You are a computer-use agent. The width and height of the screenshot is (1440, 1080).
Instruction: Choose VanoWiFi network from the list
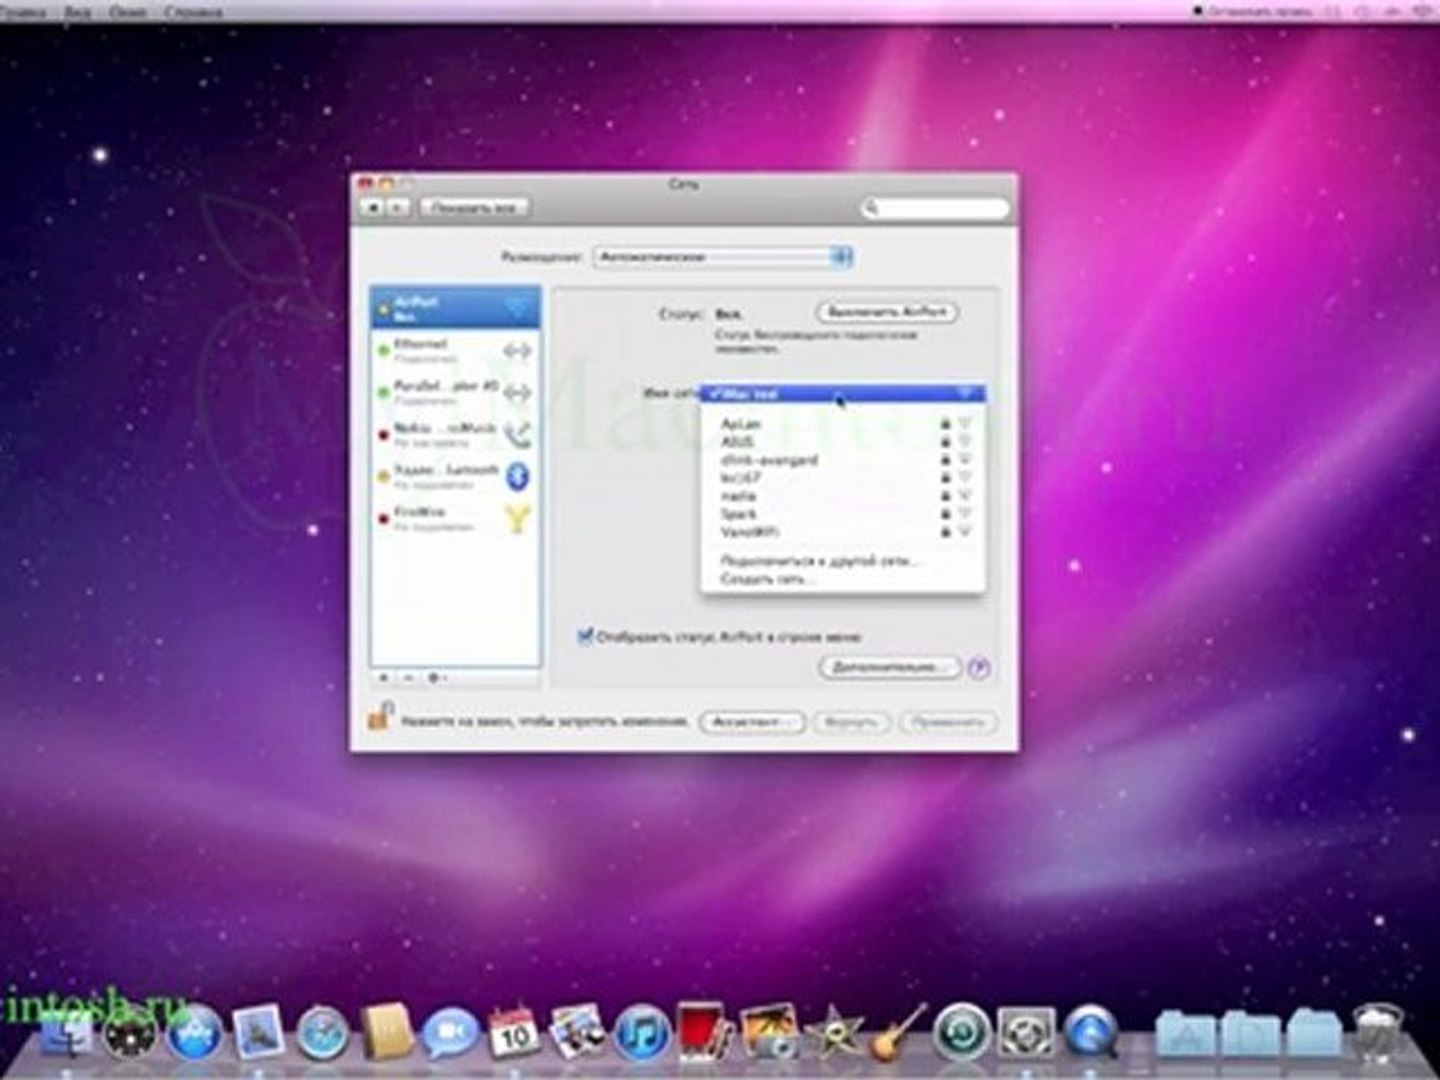(843, 532)
